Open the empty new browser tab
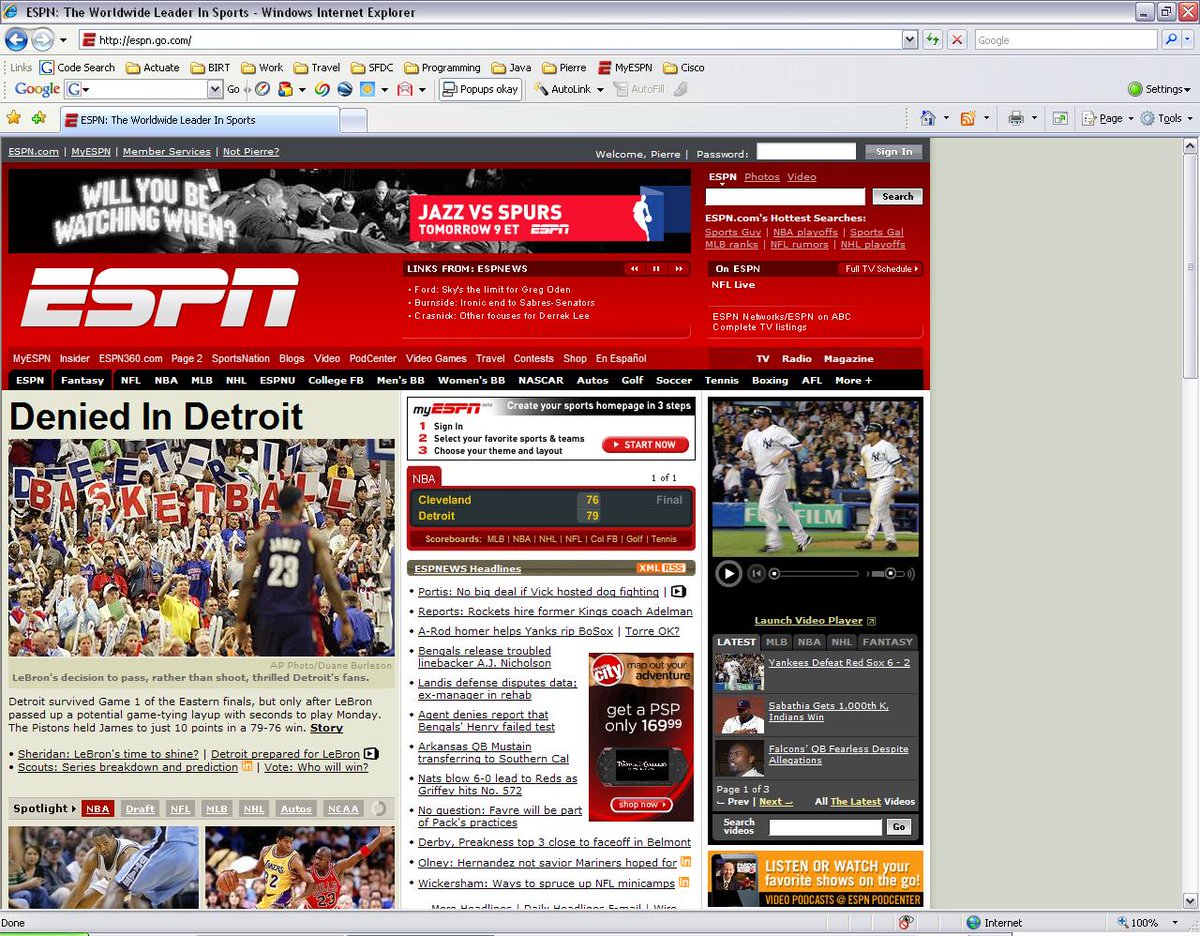The width and height of the screenshot is (1200, 936). (x=353, y=120)
